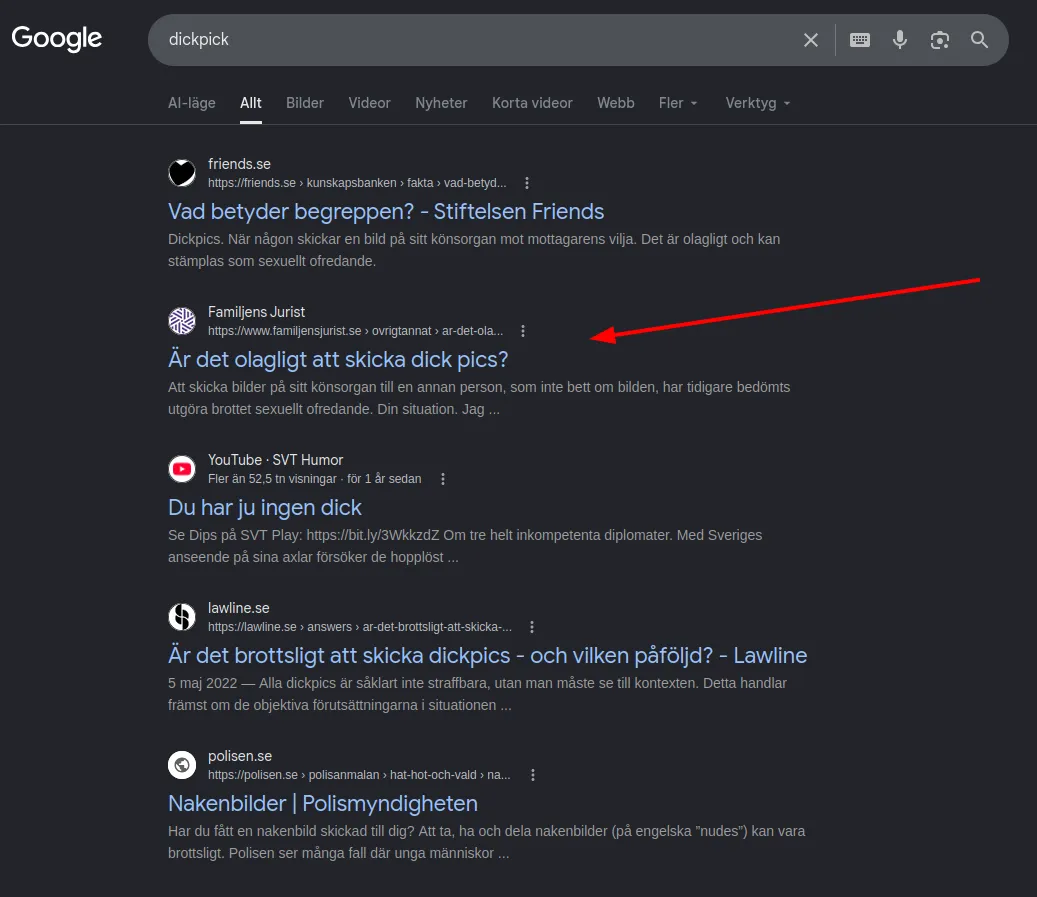Click the YouTube favicon

[x=182, y=469]
